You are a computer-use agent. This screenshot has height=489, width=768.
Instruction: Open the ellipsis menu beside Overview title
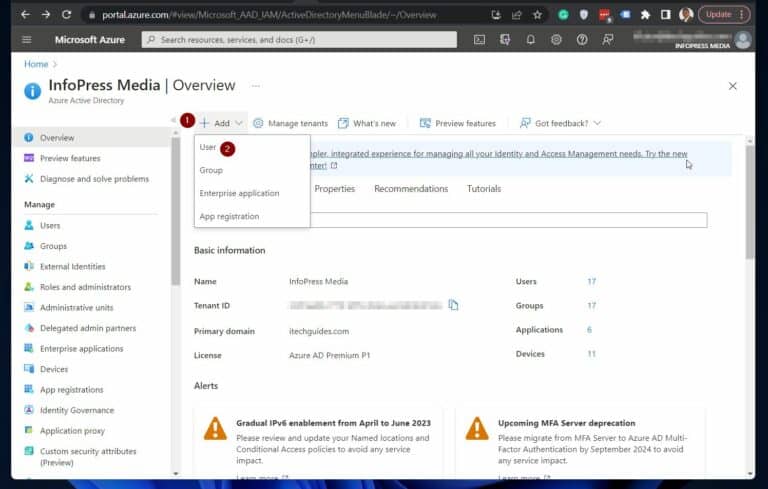(x=256, y=86)
